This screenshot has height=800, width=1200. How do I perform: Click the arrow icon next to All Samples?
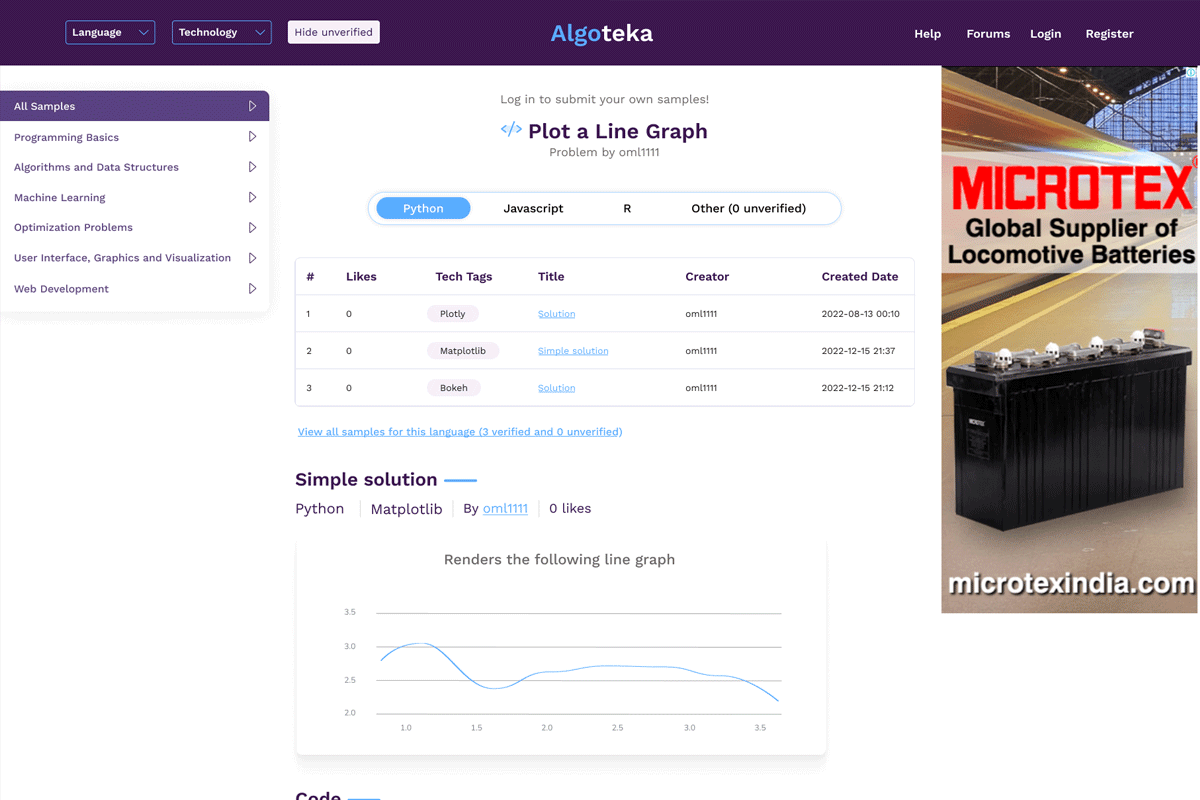[x=253, y=106]
